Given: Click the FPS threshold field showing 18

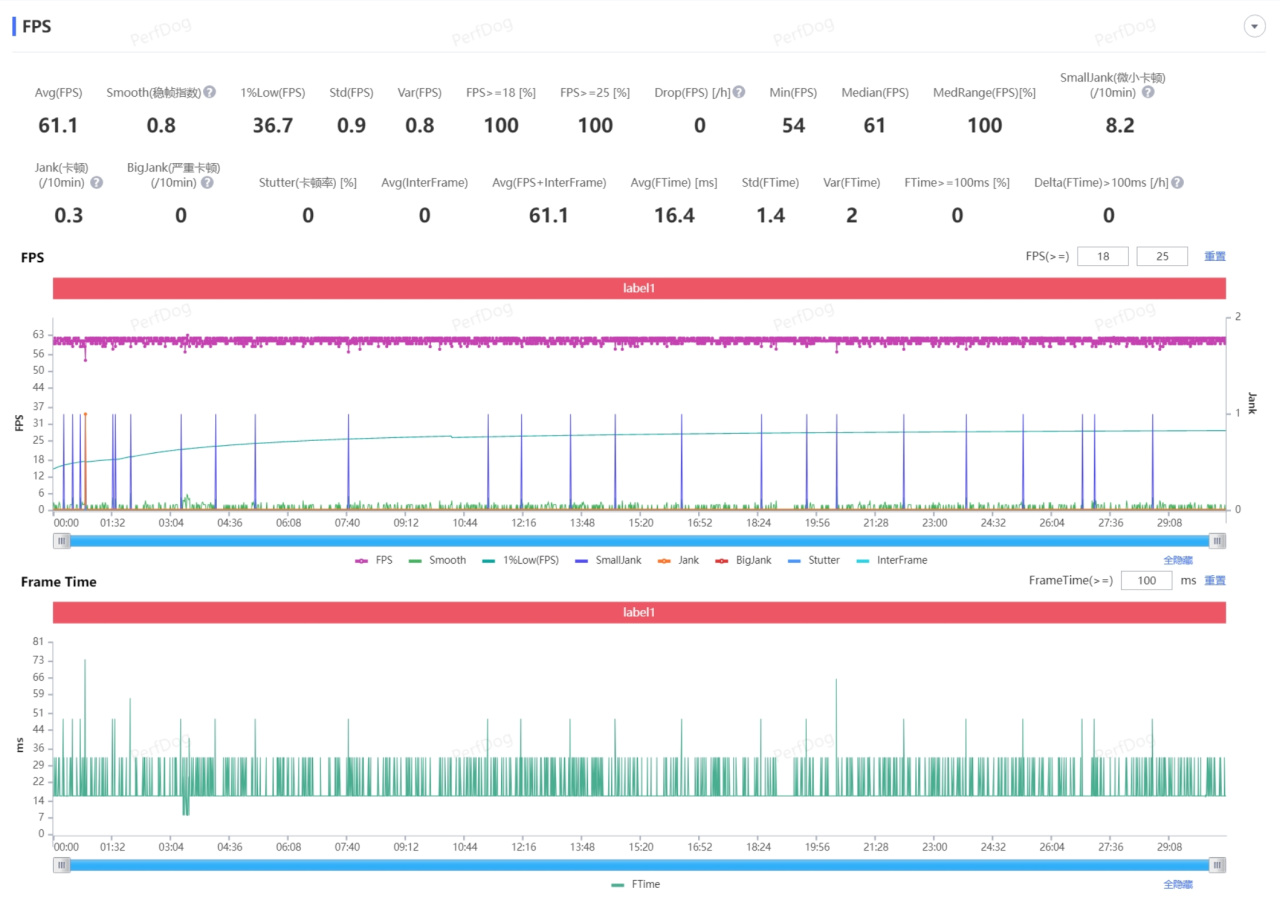Looking at the screenshot, I should coord(1103,256).
